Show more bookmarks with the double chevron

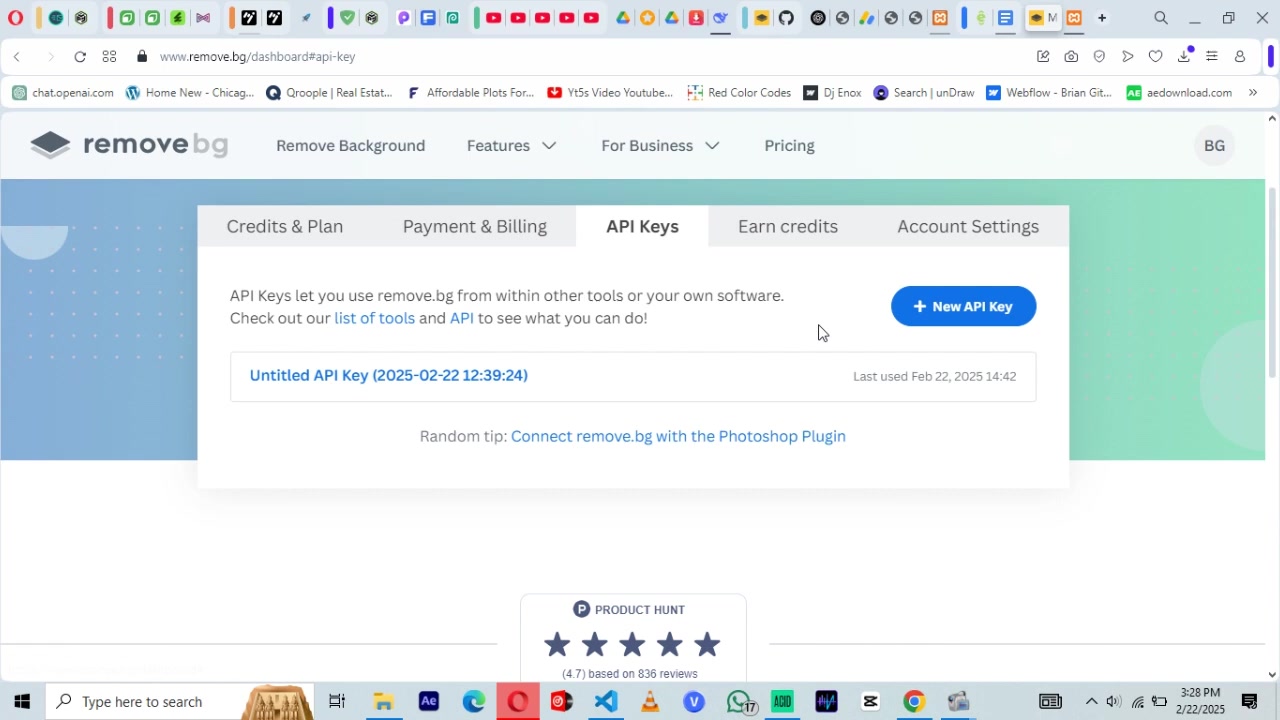tap(1253, 93)
